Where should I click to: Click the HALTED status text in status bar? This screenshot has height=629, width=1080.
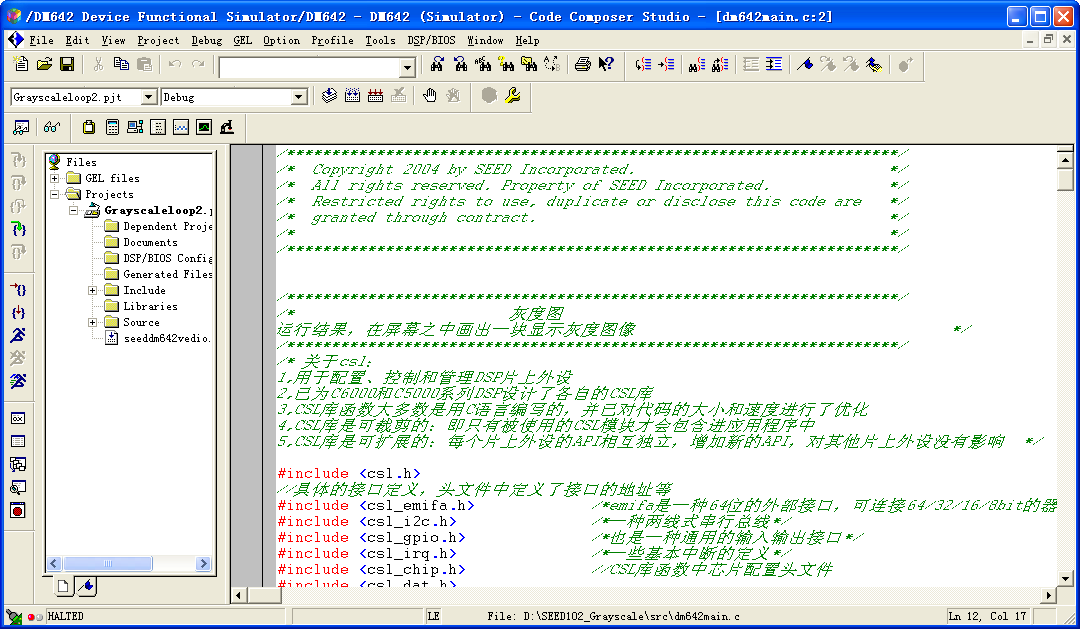(x=65, y=616)
